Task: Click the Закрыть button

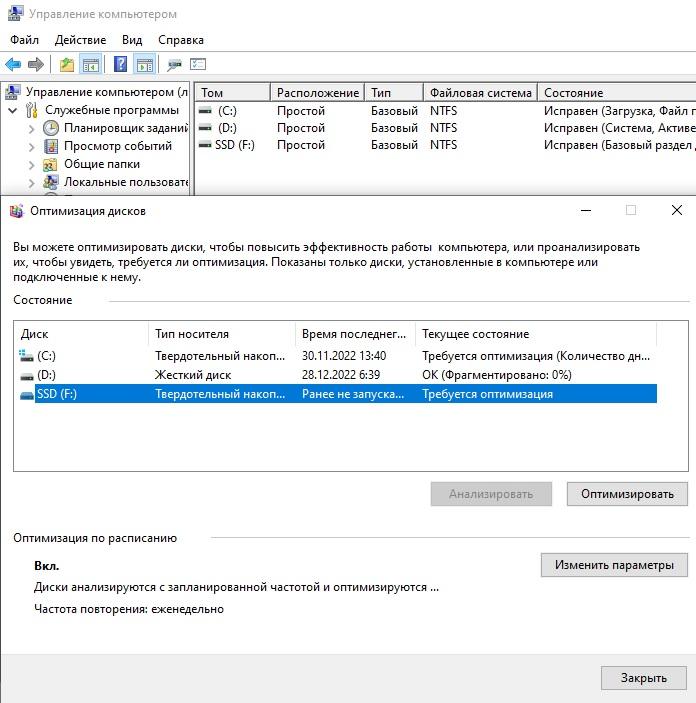Action: coord(644,677)
